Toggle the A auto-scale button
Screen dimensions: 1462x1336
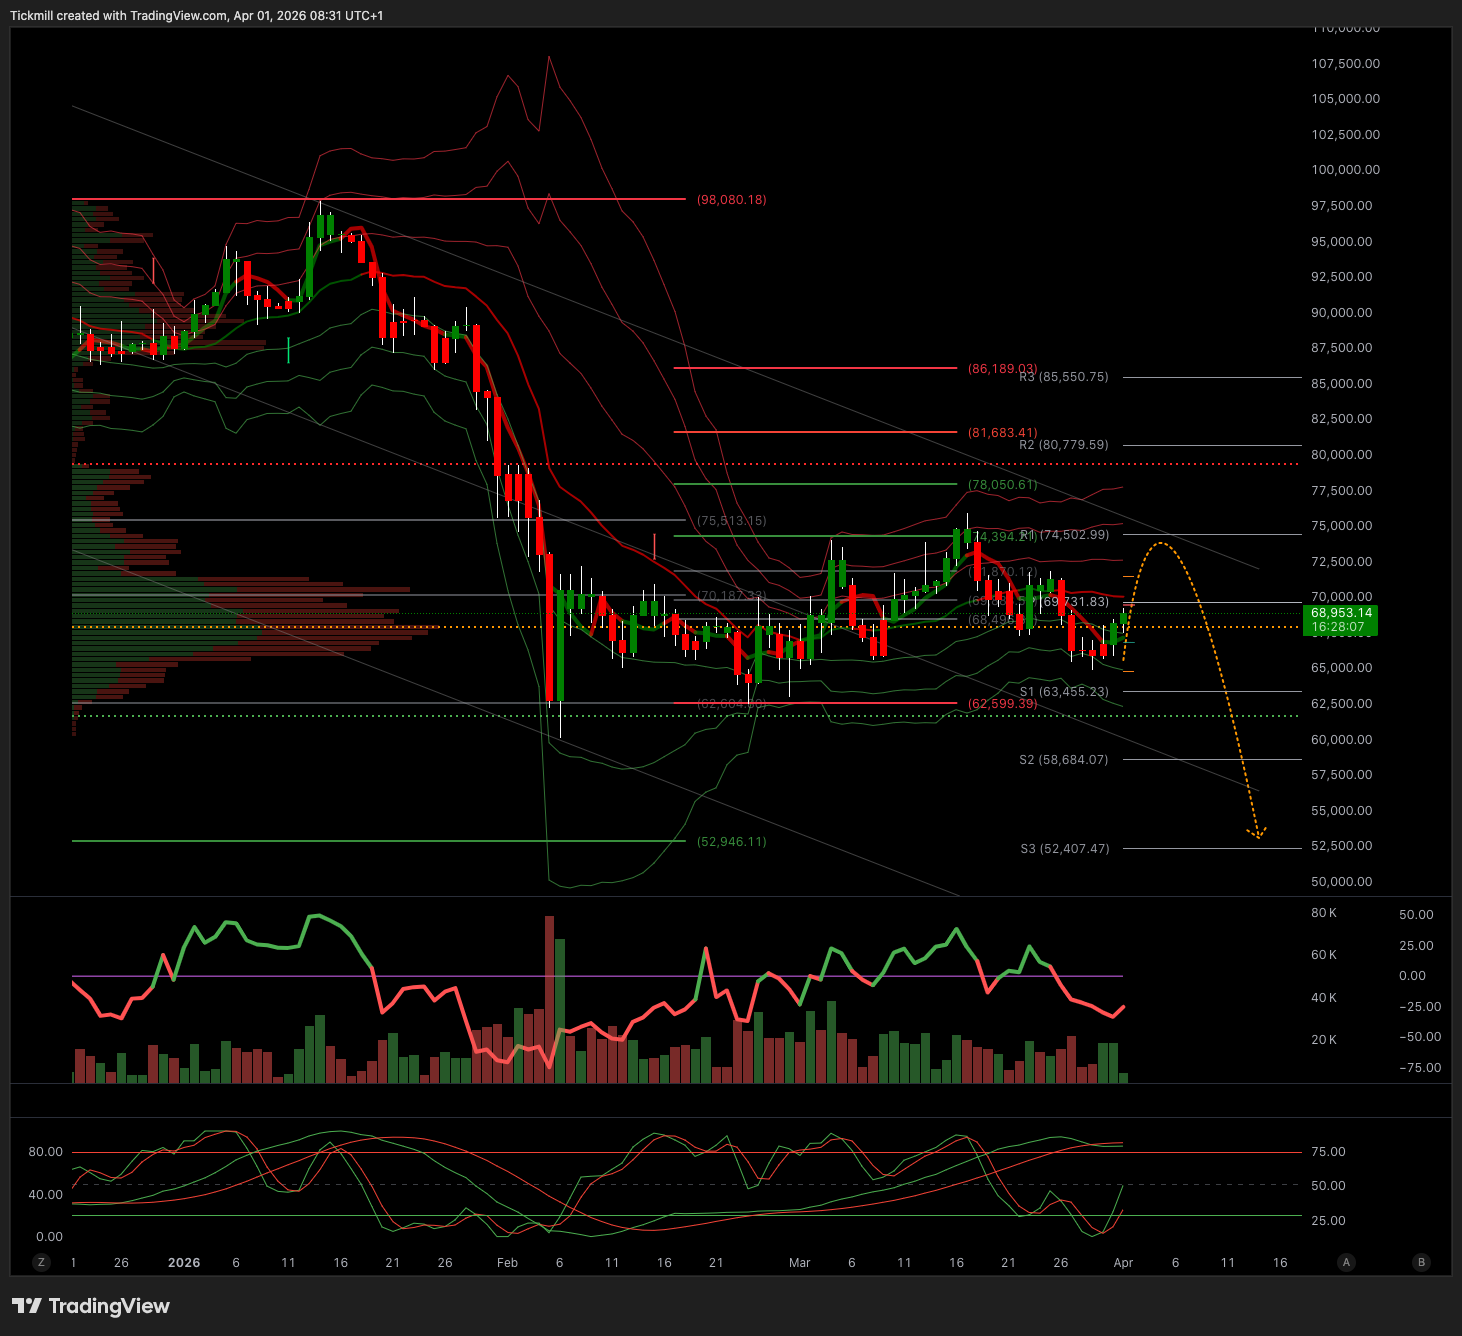(x=1346, y=1262)
